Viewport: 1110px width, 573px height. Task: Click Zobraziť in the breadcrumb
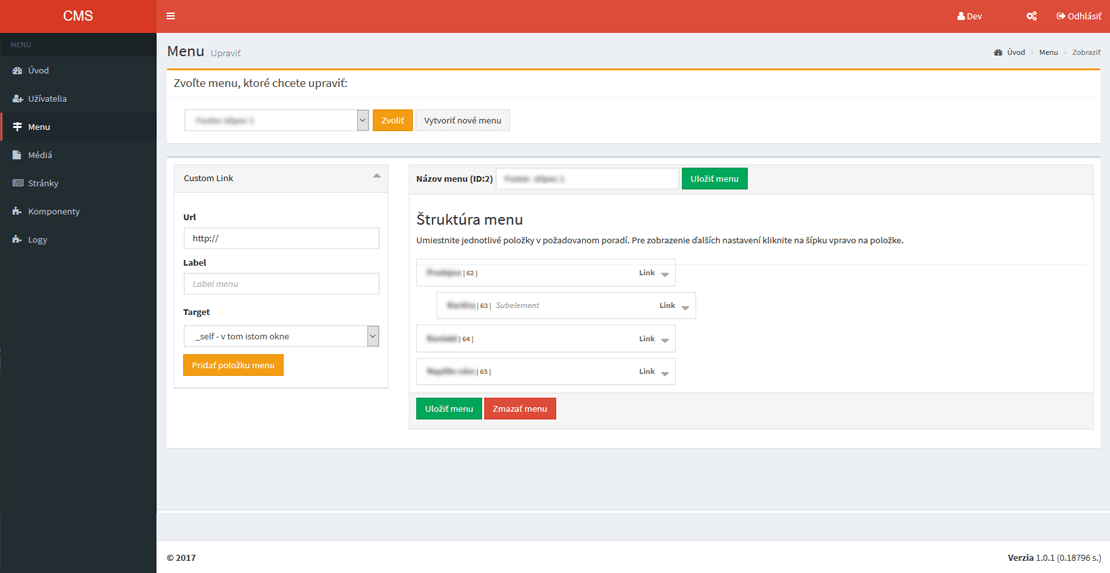tap(1087, 52)
